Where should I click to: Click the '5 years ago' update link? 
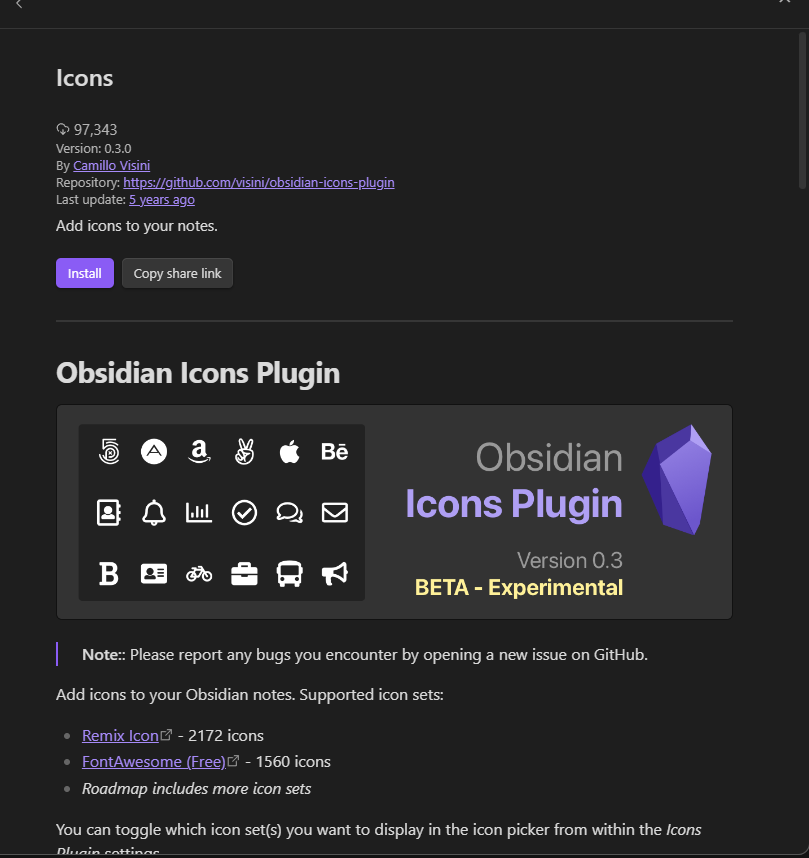[x=162, y=199]
